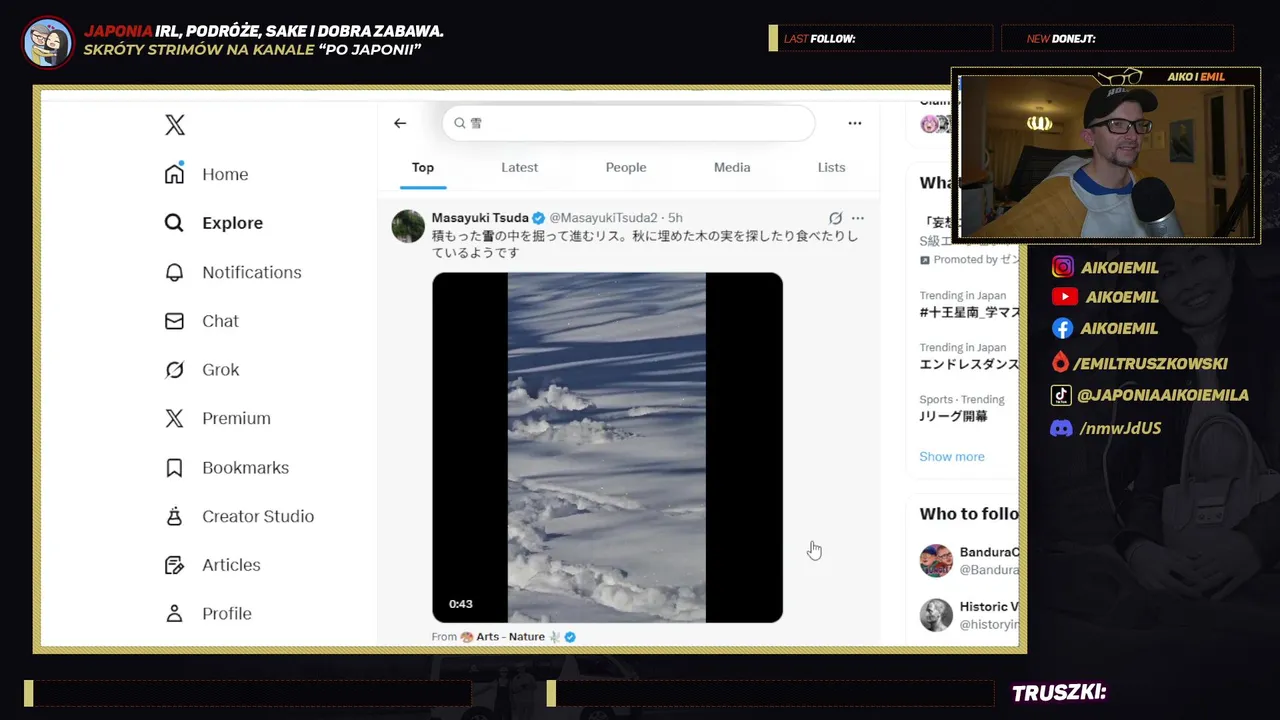Open search options three-dot menu

(x=855, y=123)
